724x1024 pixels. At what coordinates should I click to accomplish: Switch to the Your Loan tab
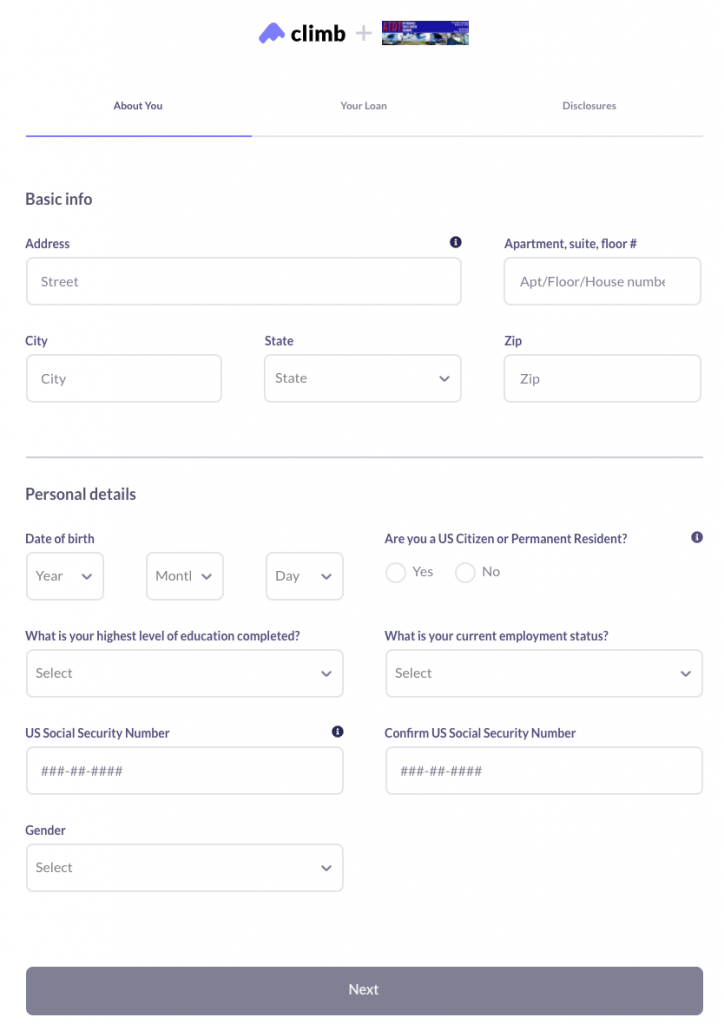click(363, 106)
